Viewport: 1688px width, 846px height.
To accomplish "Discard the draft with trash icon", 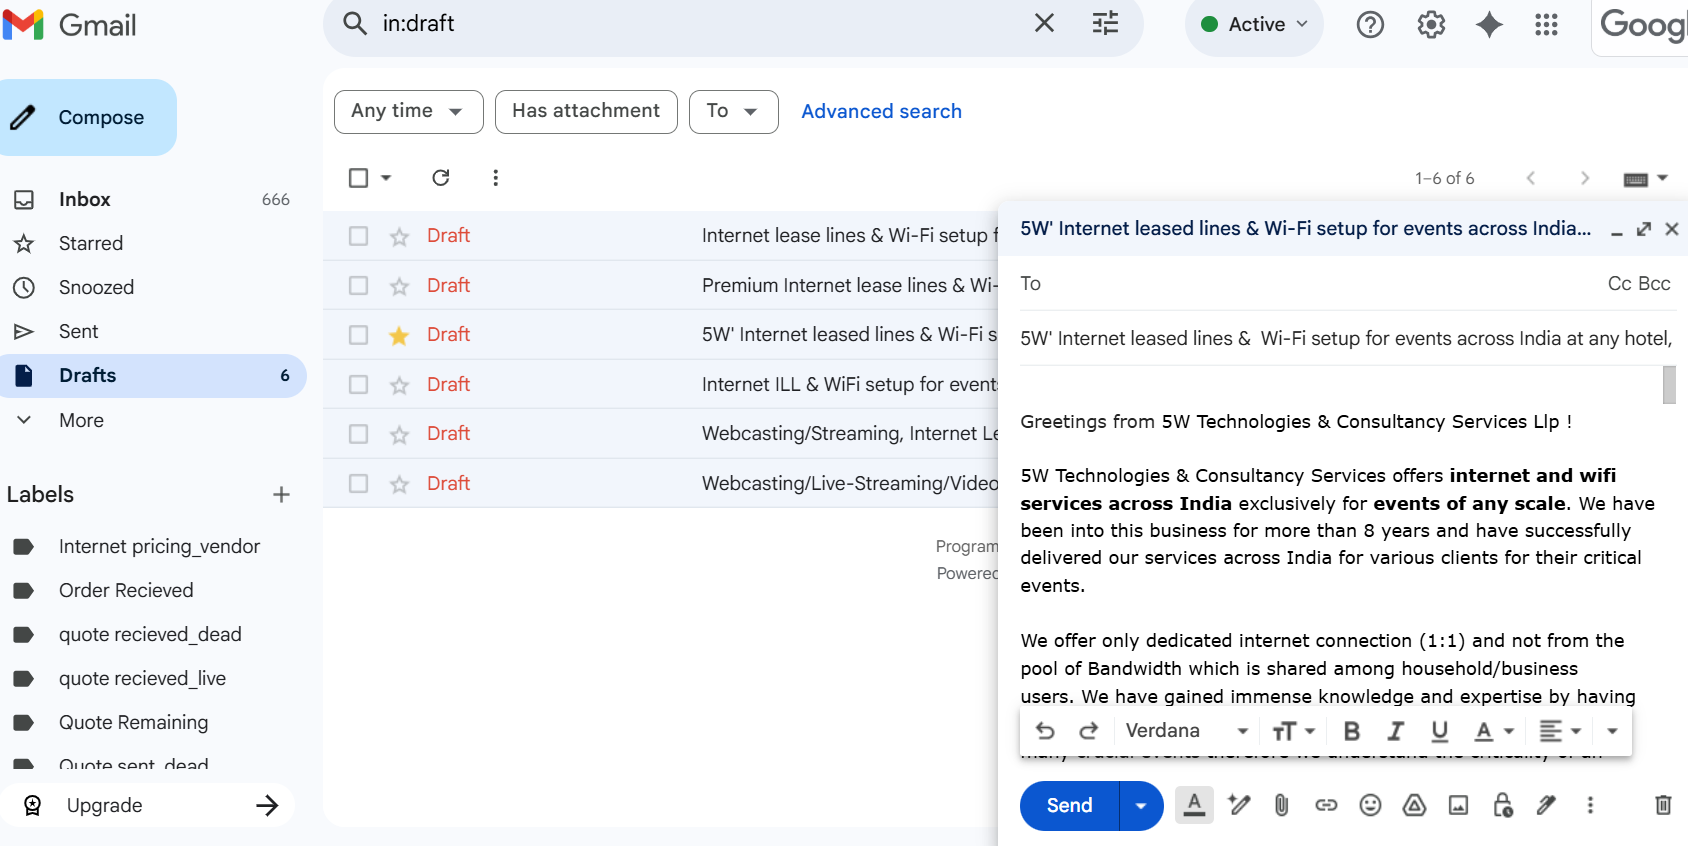I will [x=1663, y=805].
